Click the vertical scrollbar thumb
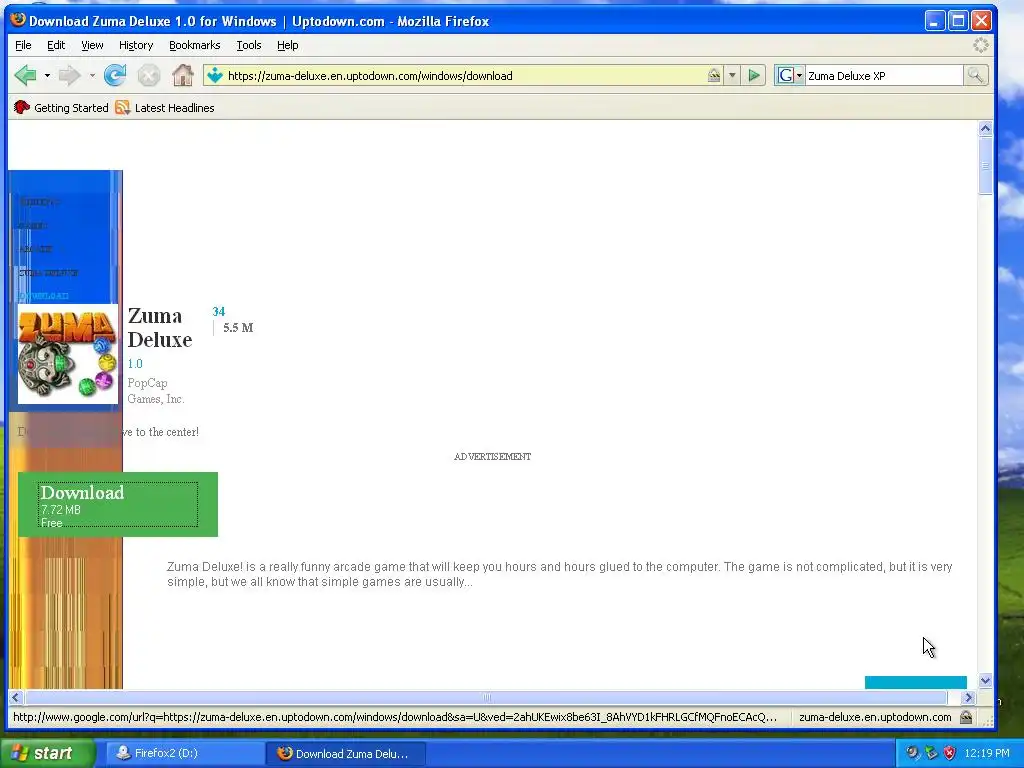 [x=985, y=165]
